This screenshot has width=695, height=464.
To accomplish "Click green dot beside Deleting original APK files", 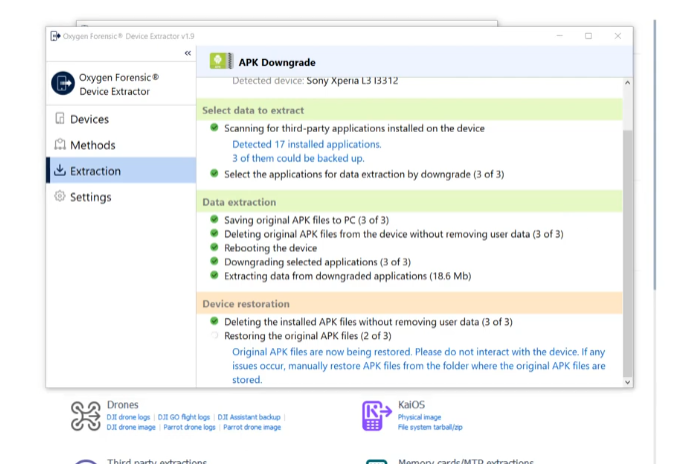I will (x=214, y=233).
